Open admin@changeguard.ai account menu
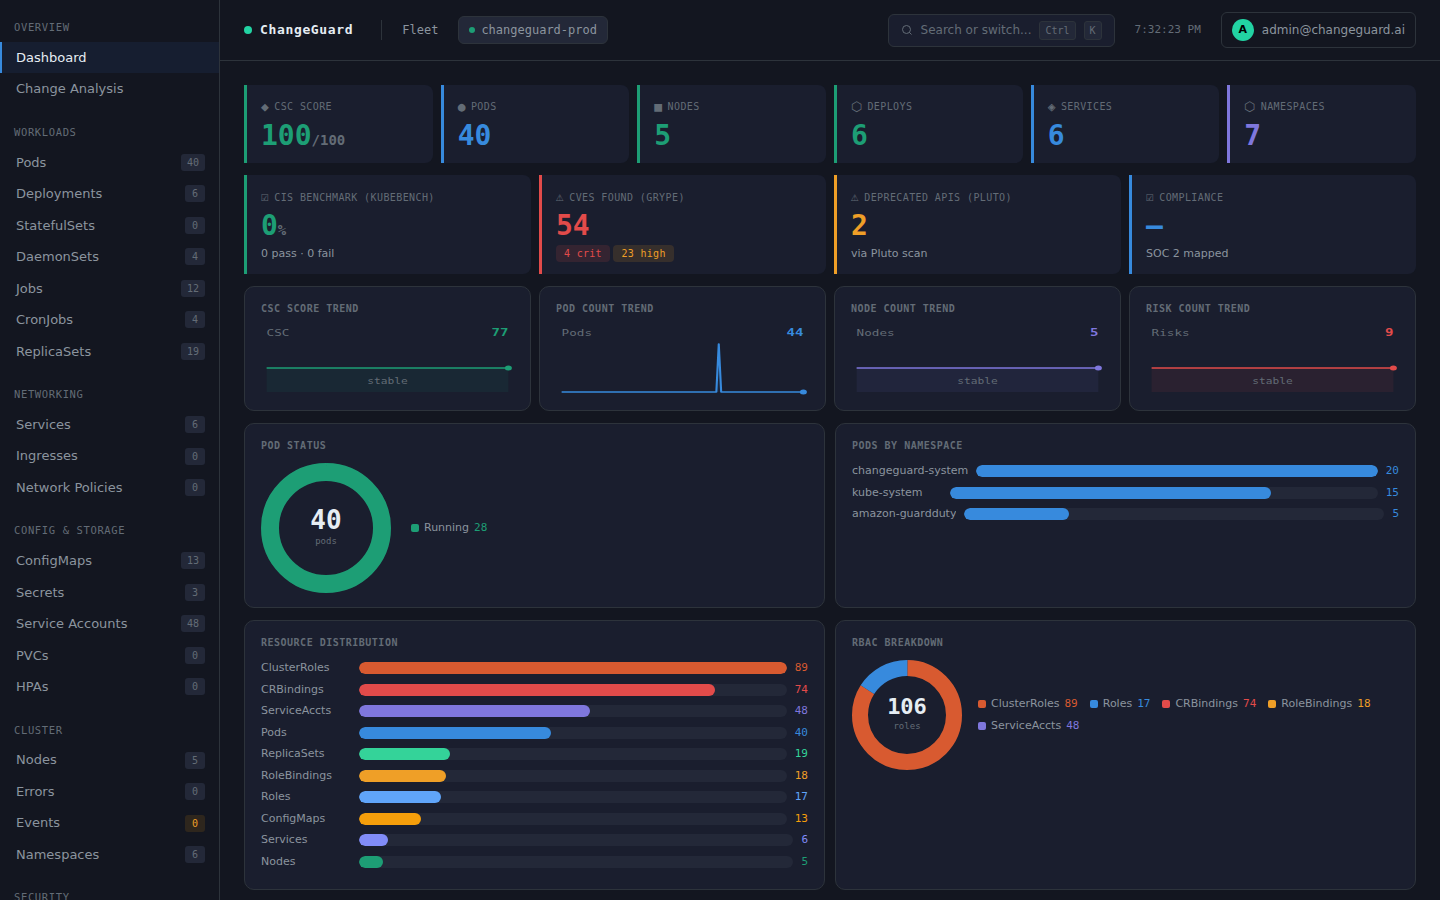This screenshot has width=1440, height=900. point(1318,30)
